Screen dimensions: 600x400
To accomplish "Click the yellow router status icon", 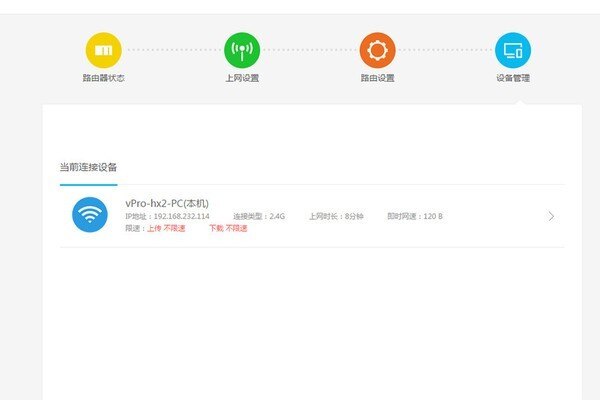I will click(103, 50).
